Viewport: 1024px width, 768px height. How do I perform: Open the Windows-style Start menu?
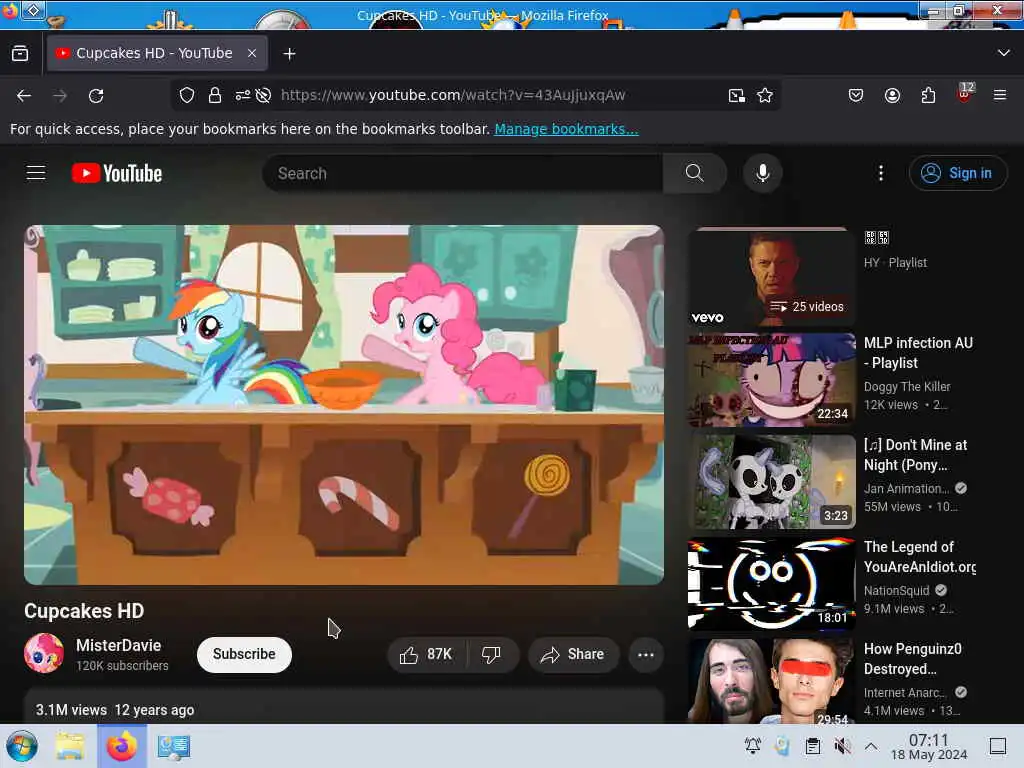pyautogui.click(x=22, y=746)
